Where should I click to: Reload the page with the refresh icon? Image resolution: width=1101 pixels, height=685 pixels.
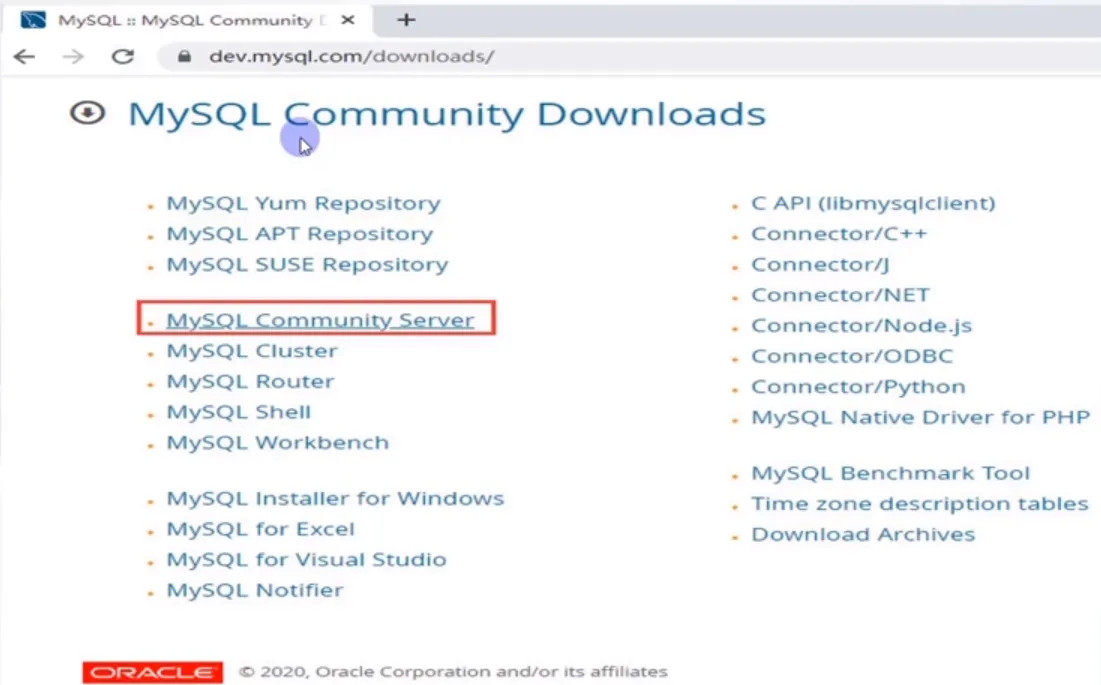[123, 56]
